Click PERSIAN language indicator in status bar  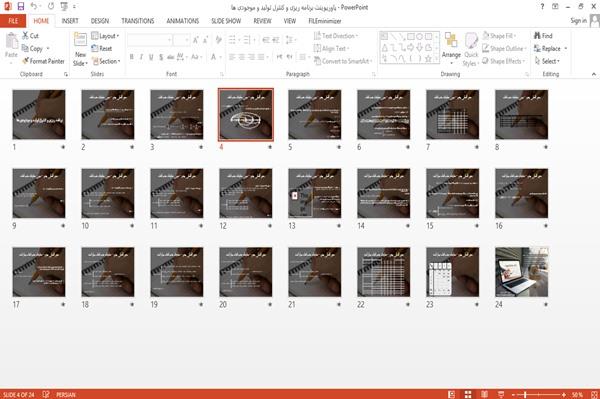click(65, 394)
